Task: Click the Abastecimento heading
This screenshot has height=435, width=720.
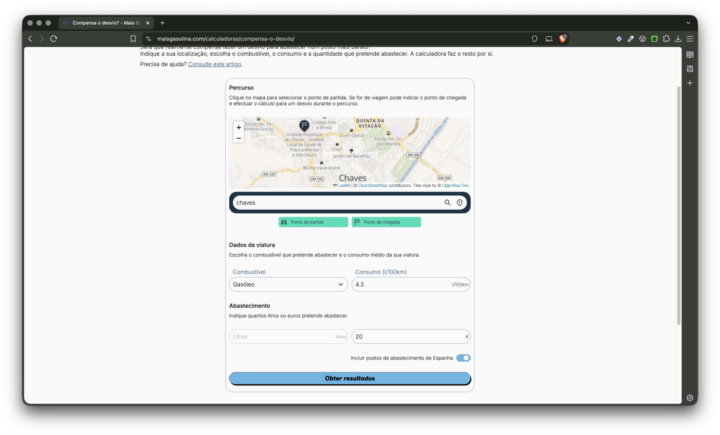Action: tap(249, 305)
